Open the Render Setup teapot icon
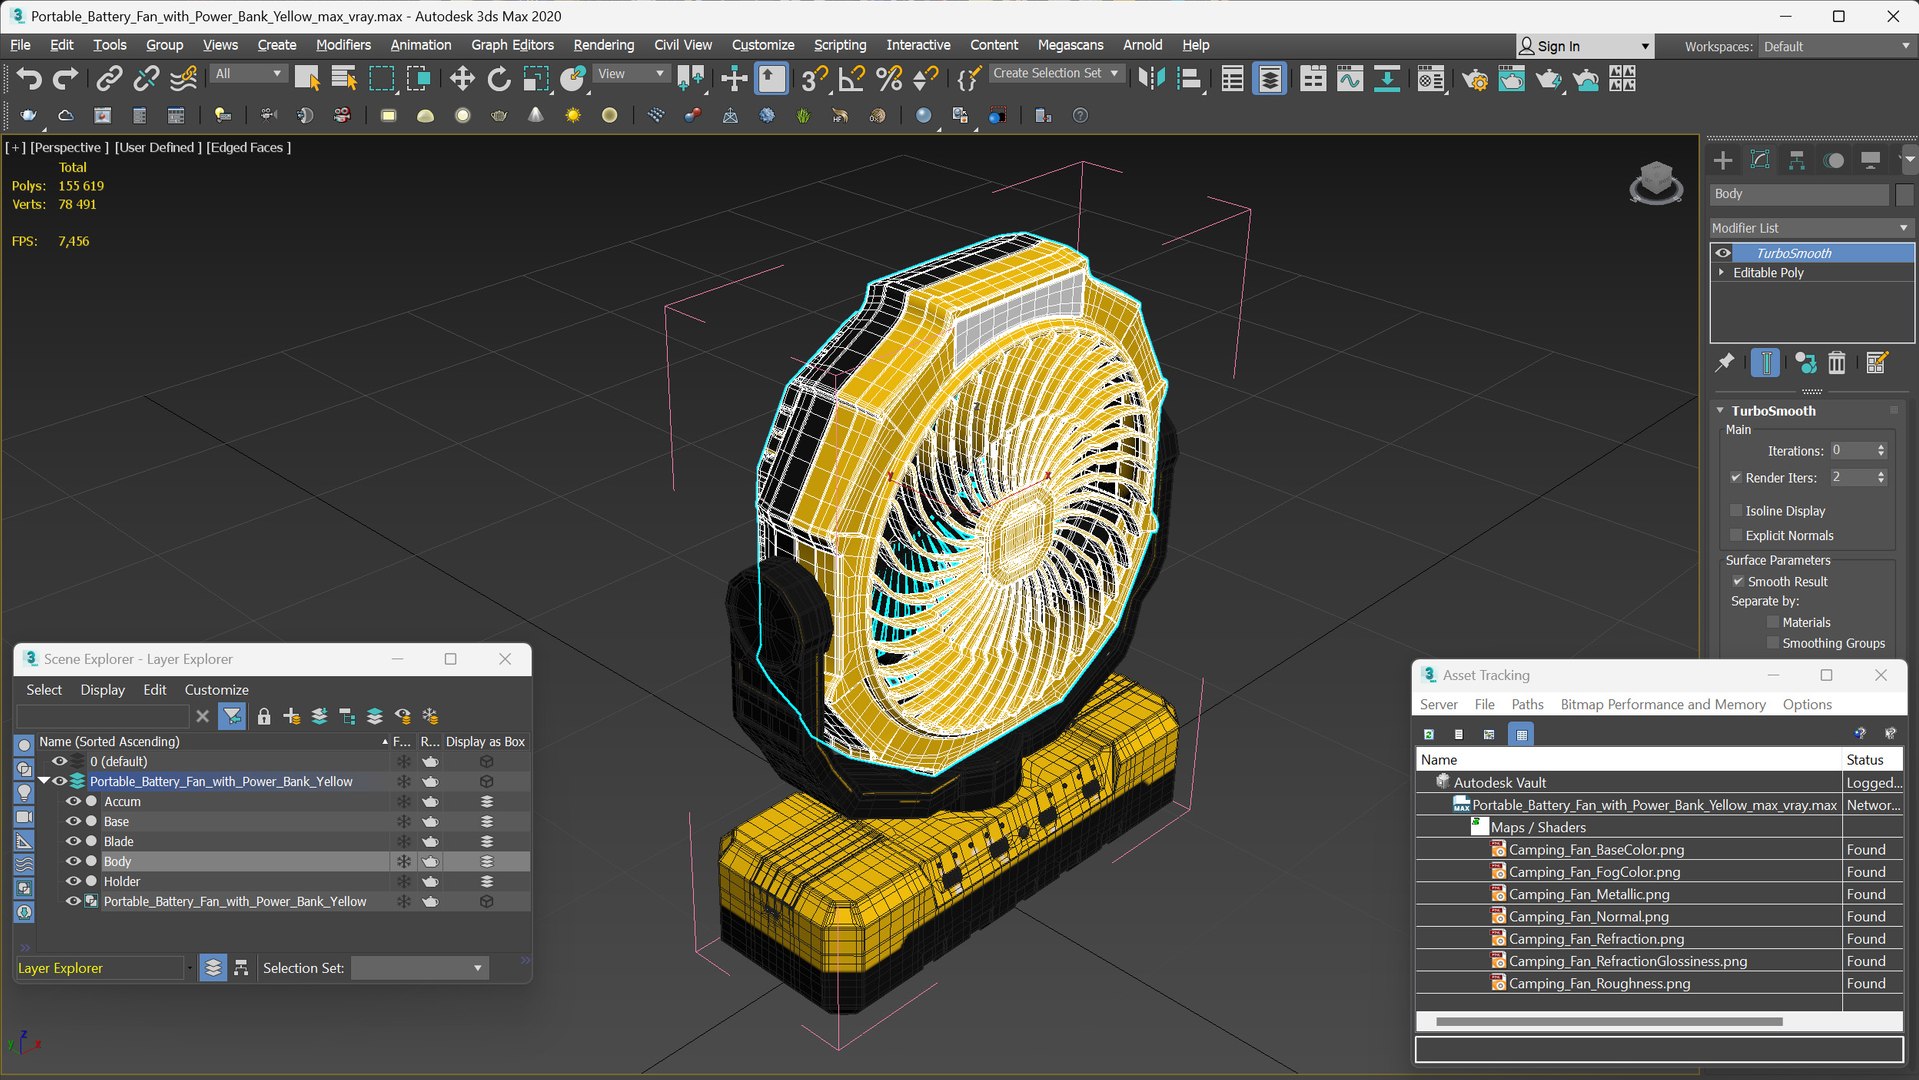The image size is (1919, 1080). tap(1475, 79)
